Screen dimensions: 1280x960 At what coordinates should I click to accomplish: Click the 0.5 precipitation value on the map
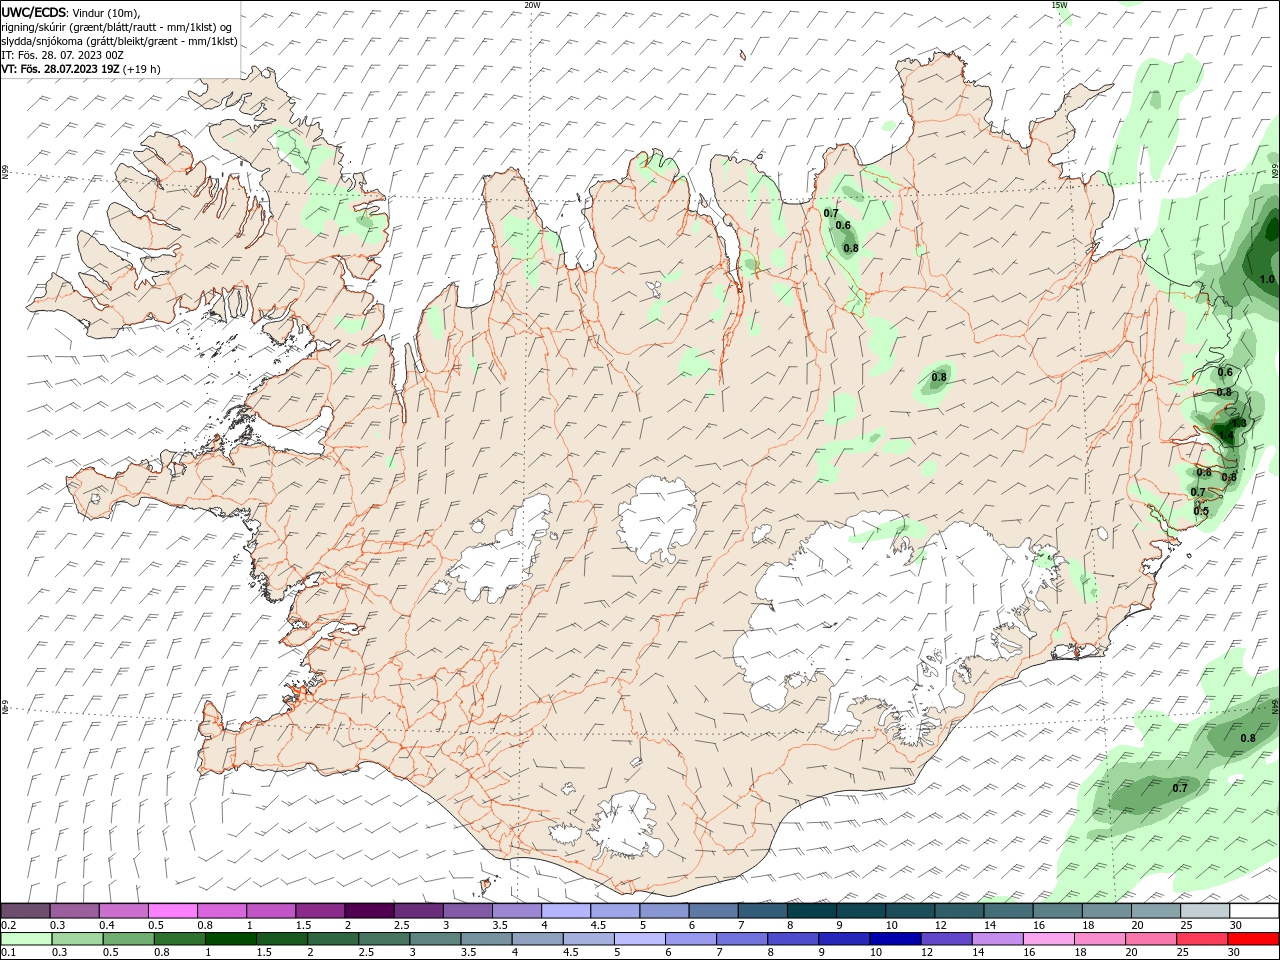[x=1201, y=511]
